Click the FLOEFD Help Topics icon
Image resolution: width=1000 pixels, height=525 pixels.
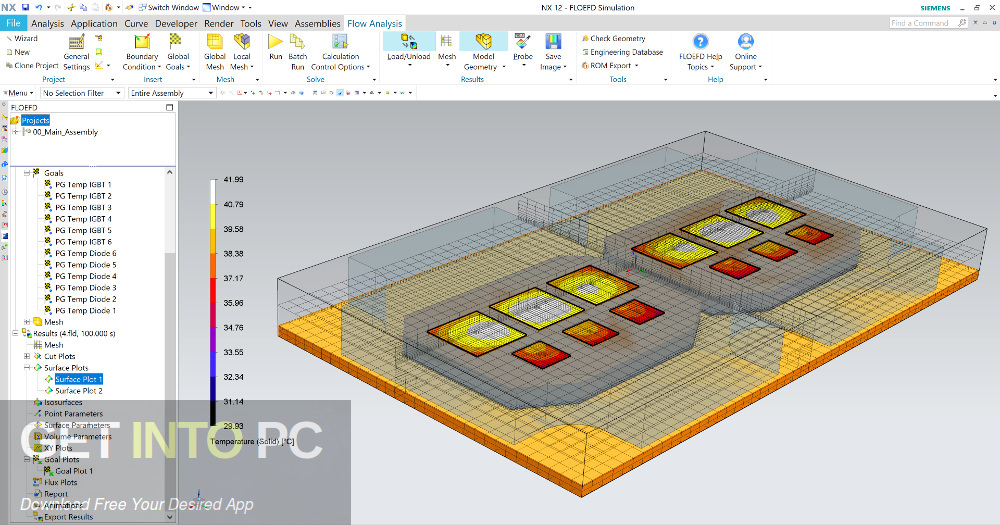(x=700, y=42)
